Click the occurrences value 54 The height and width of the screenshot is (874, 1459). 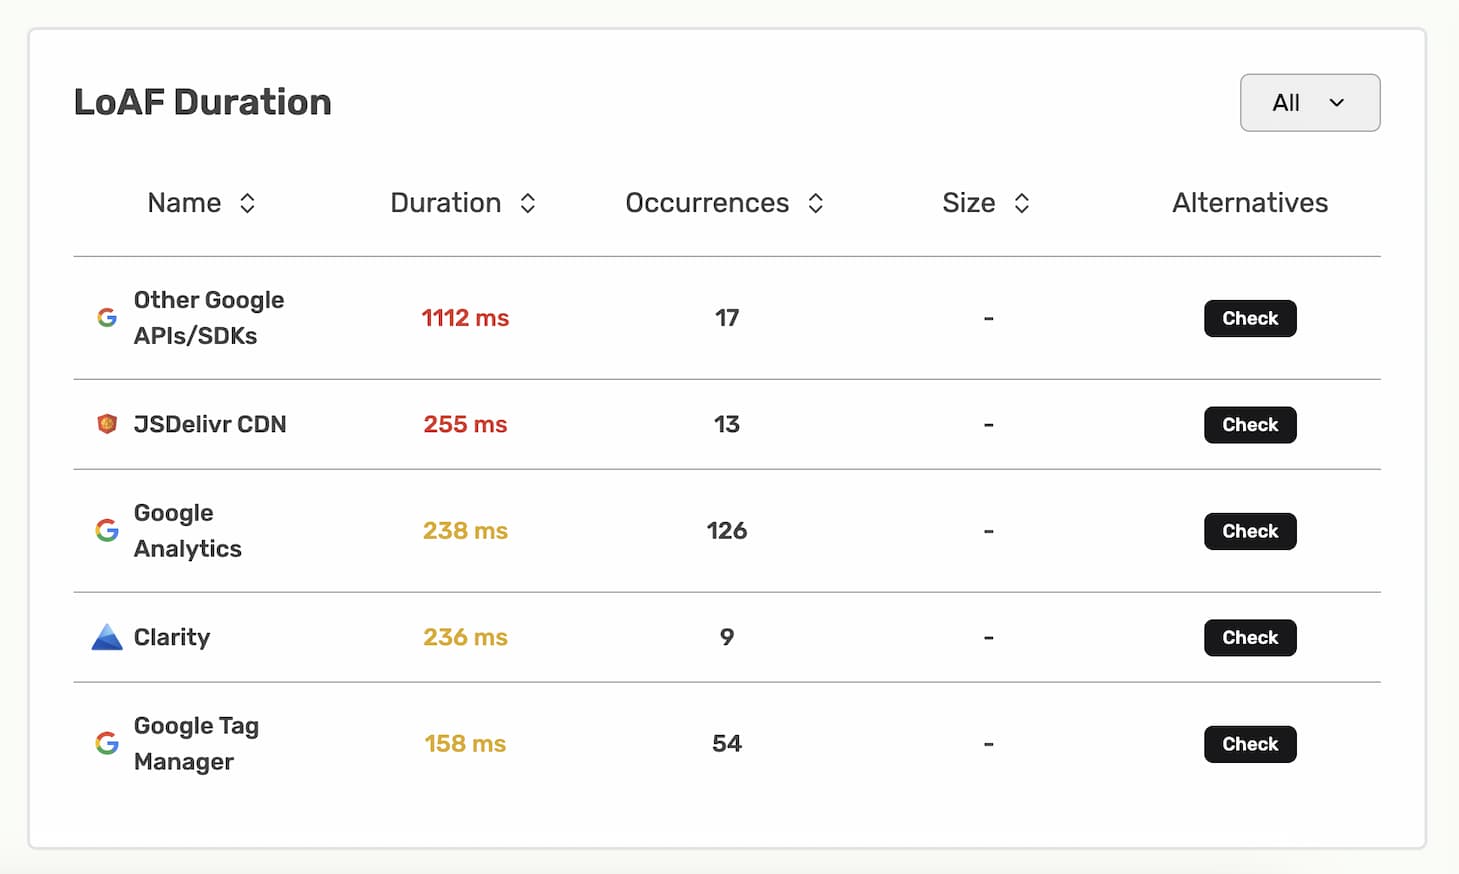point(727,744)
